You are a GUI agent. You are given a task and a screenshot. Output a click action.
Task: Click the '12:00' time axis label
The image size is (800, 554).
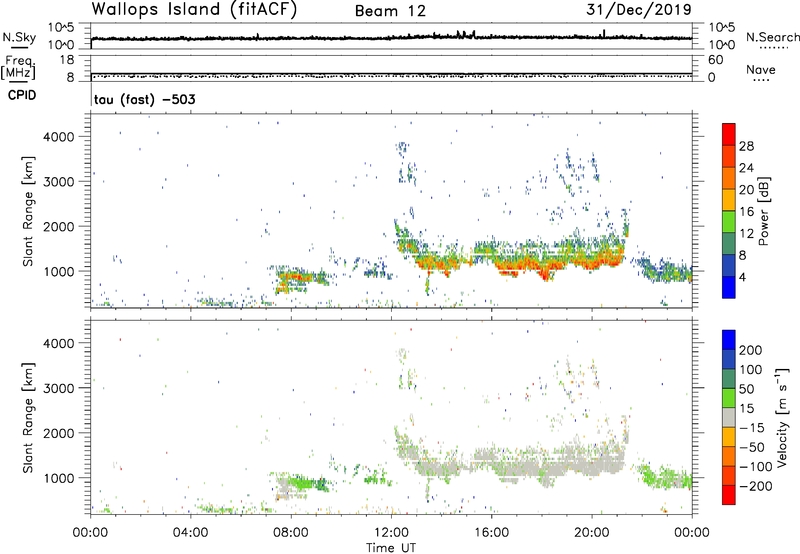(391, 533)
